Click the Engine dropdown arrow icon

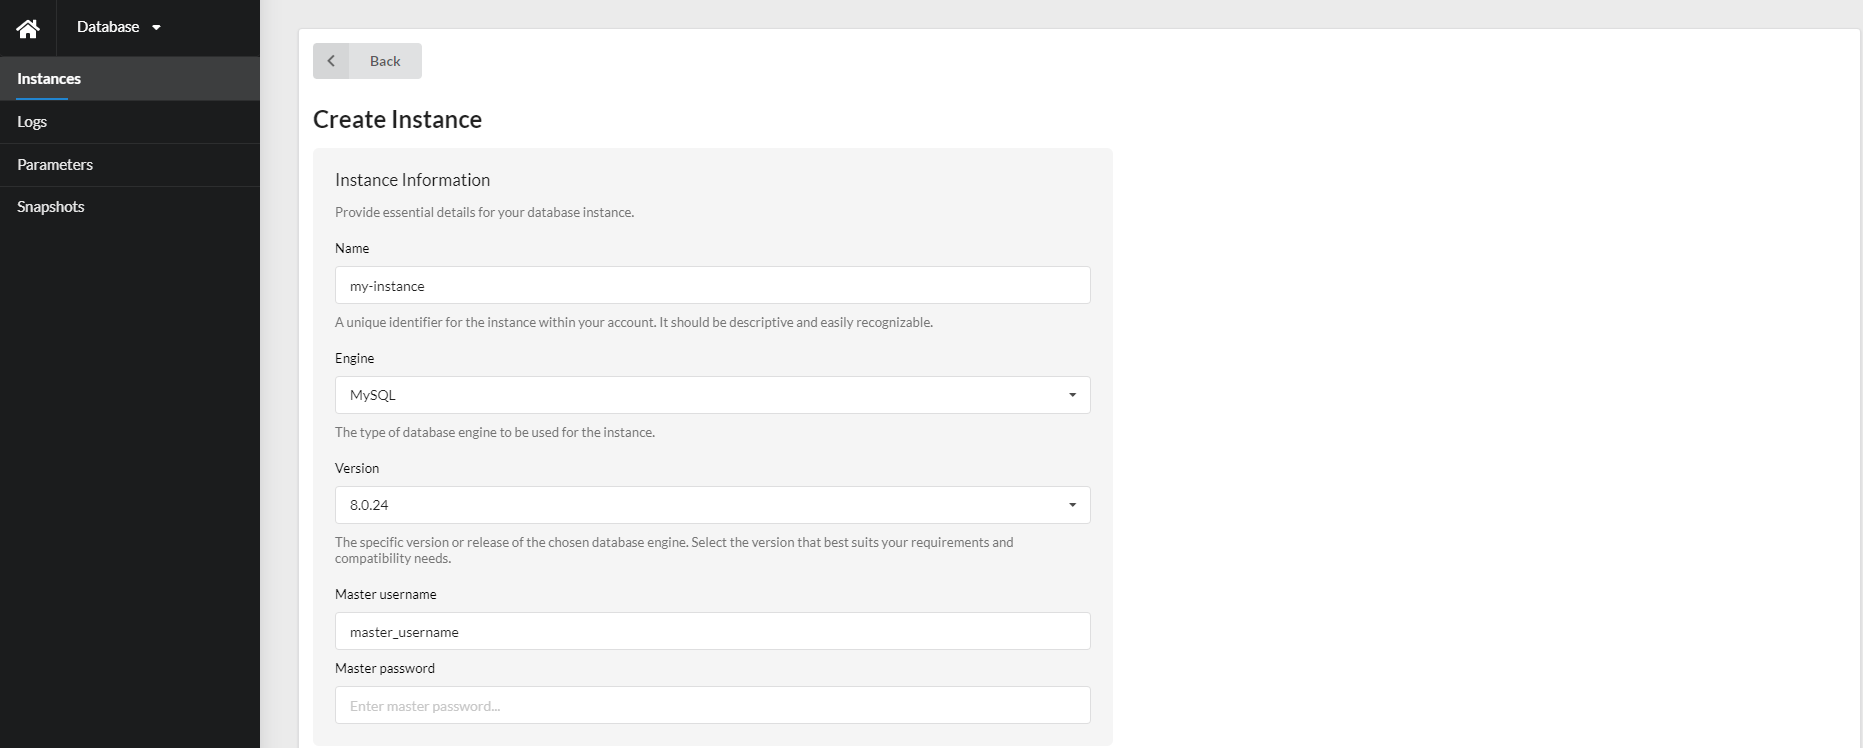coord(1073,394)
